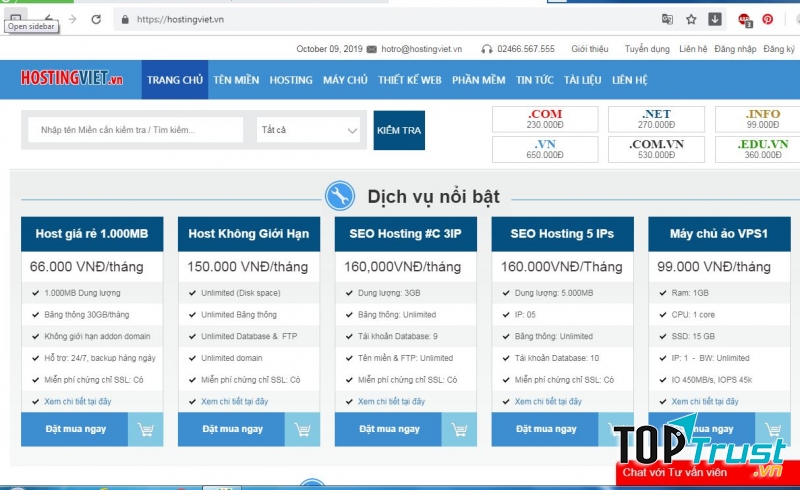800x490 pixels.
Task: Click cart icon under Host giá rẻ 1.000MB
Action: (x=145, y=429)
